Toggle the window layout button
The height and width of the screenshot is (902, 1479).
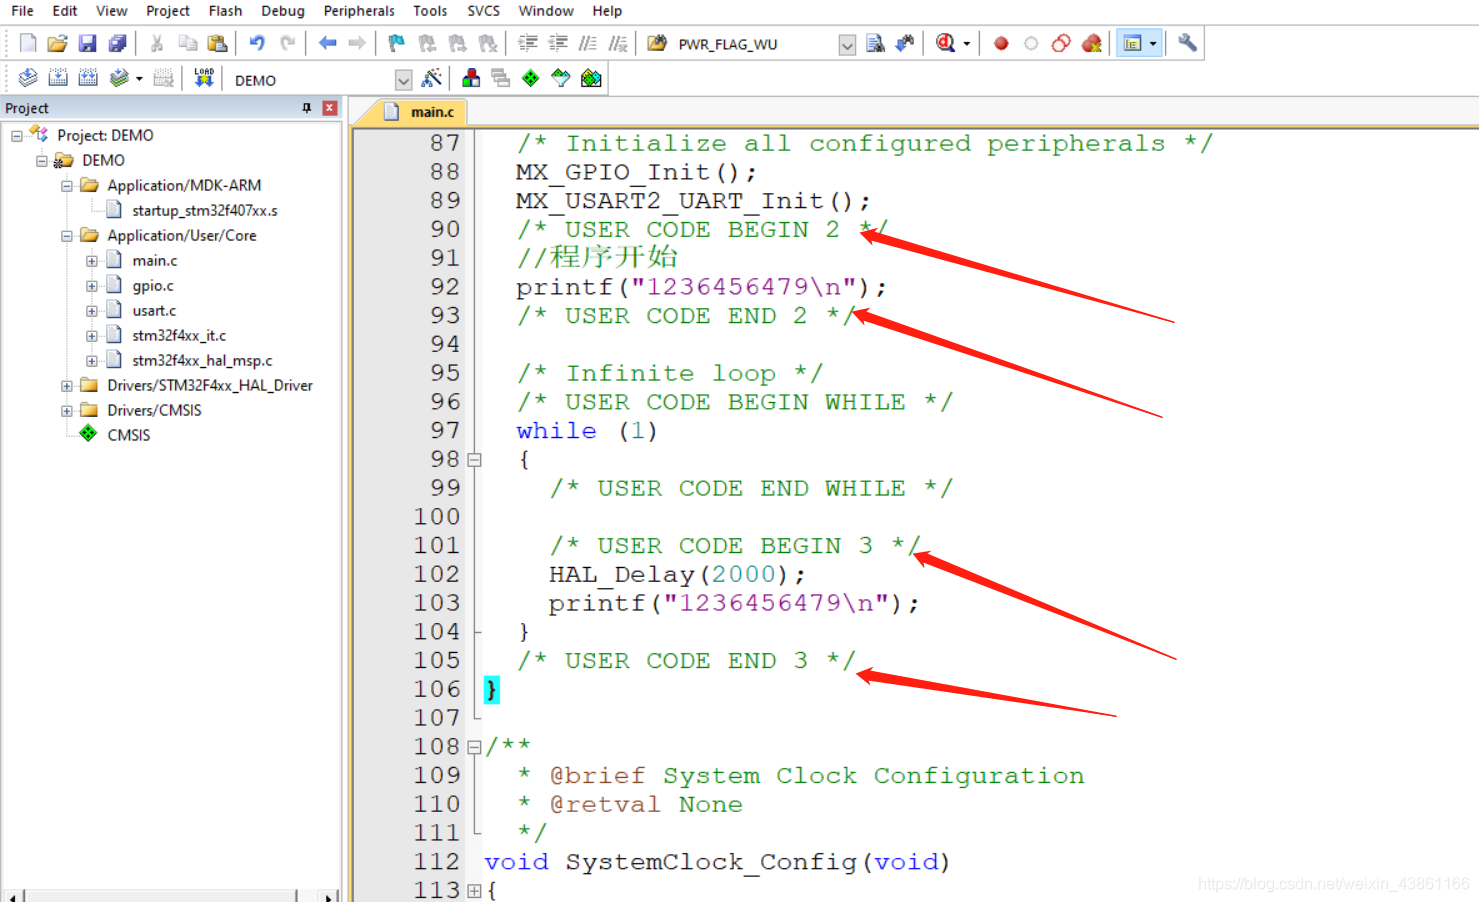tap(1132, 43)
